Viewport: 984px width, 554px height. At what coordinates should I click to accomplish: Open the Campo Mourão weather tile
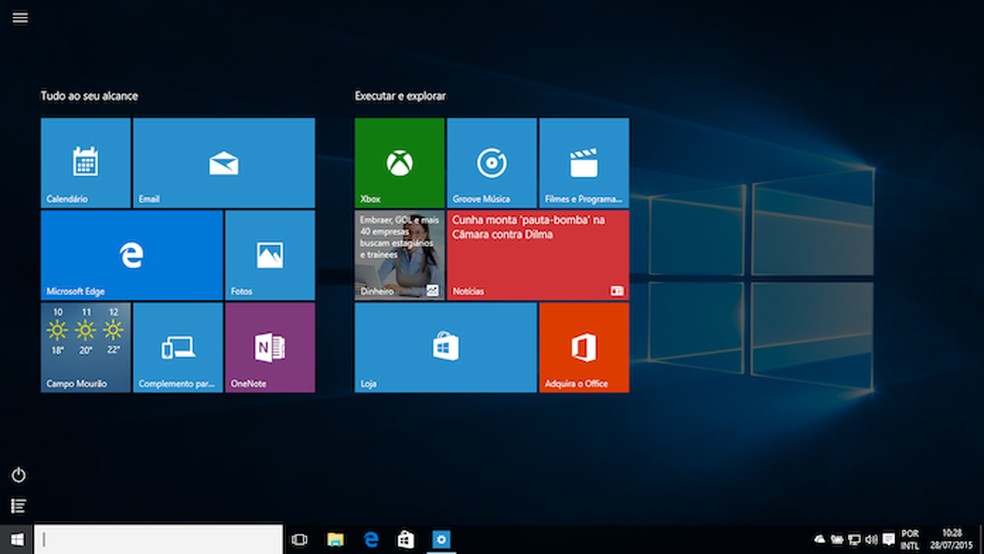pyautogui.click(x=85, y=347)
